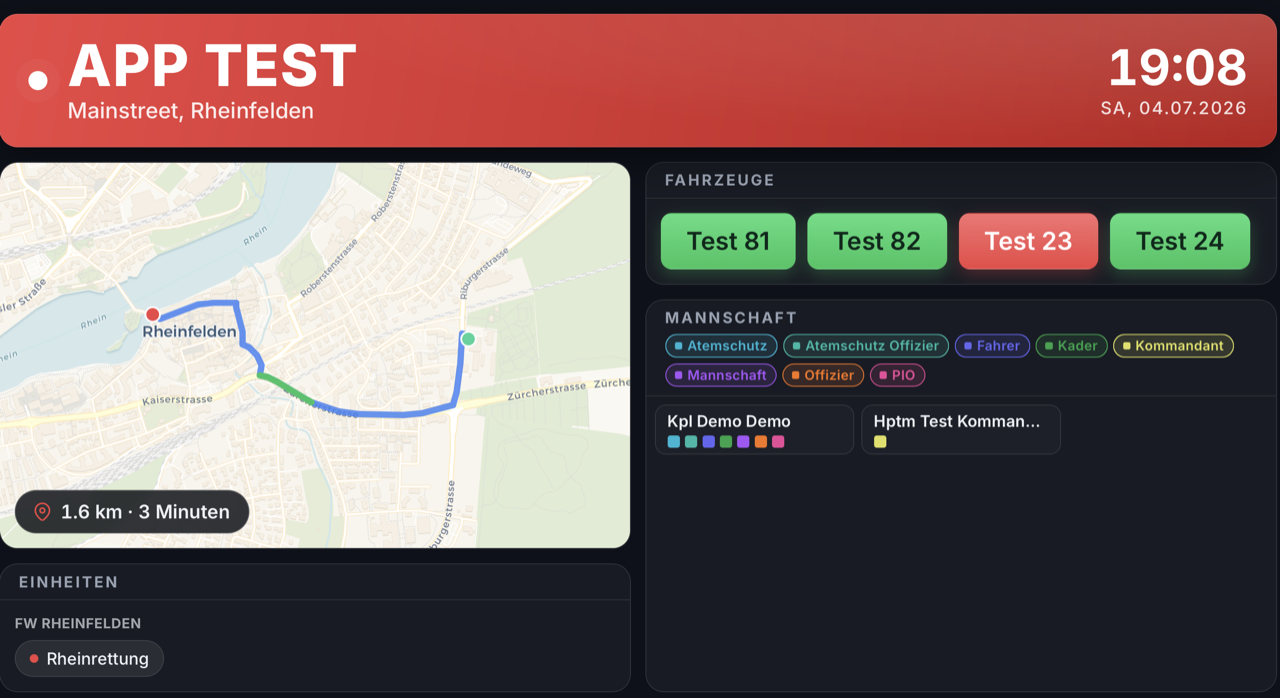Toggle the Atemschutz Offizier filter tag

[x=866, y=346]
